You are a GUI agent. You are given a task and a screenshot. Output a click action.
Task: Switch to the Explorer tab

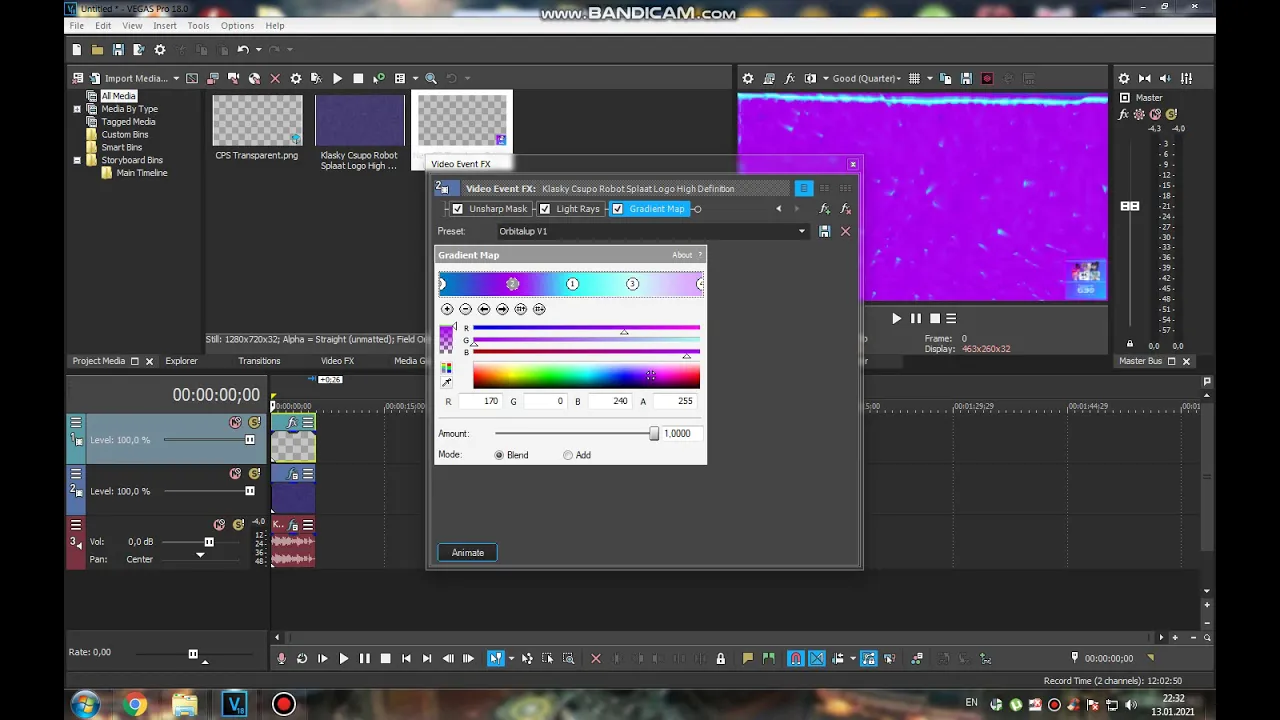click(181, 361)
